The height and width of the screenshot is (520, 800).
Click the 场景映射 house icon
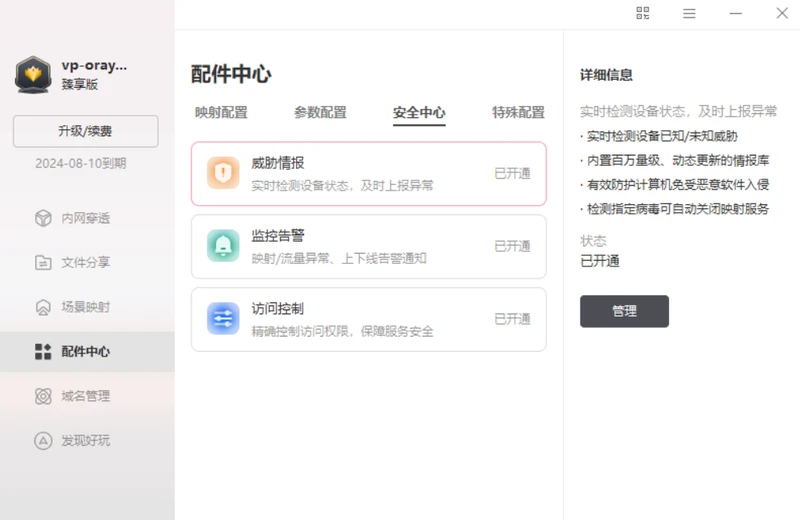coord(43,307)
